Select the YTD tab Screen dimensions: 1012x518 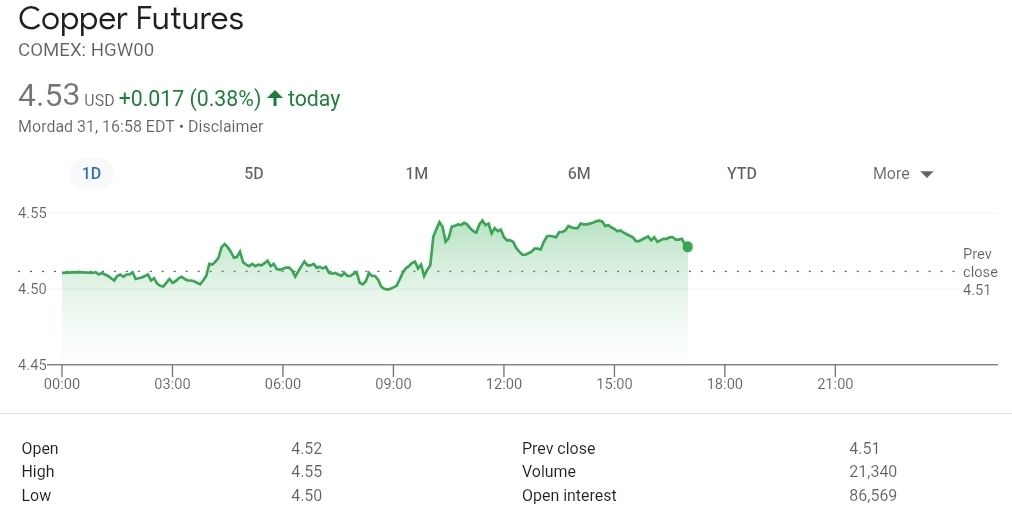(x=741, y=173)
